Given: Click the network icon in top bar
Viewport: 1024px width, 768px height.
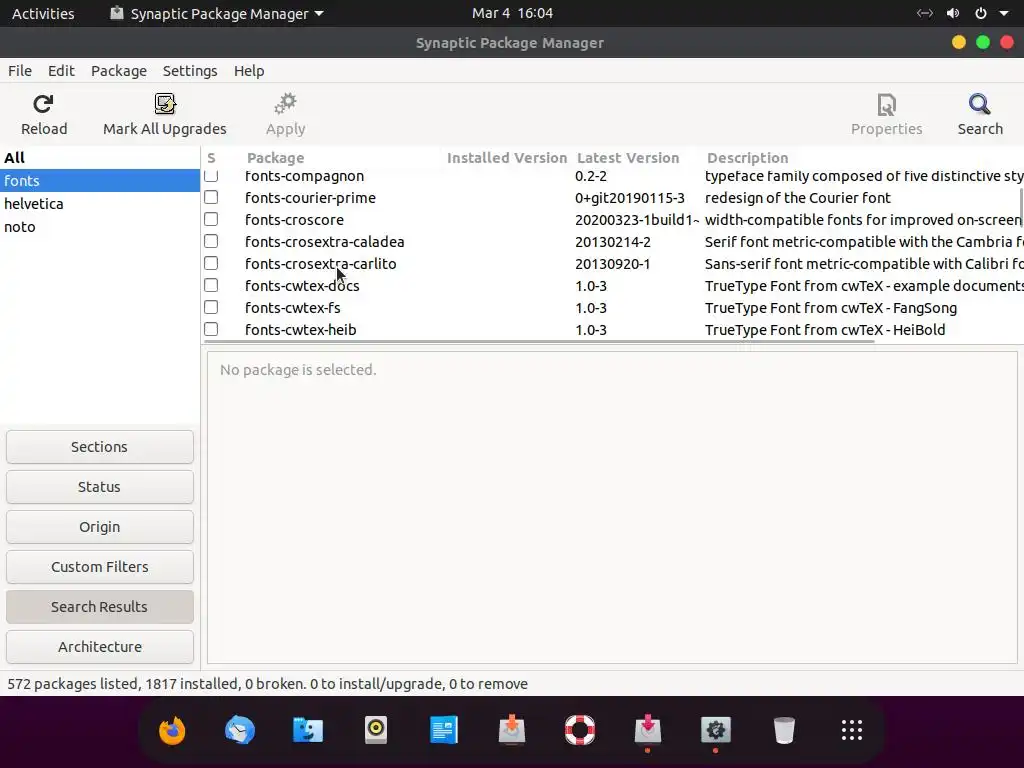Looking at the screenshot, I should 925,13.
